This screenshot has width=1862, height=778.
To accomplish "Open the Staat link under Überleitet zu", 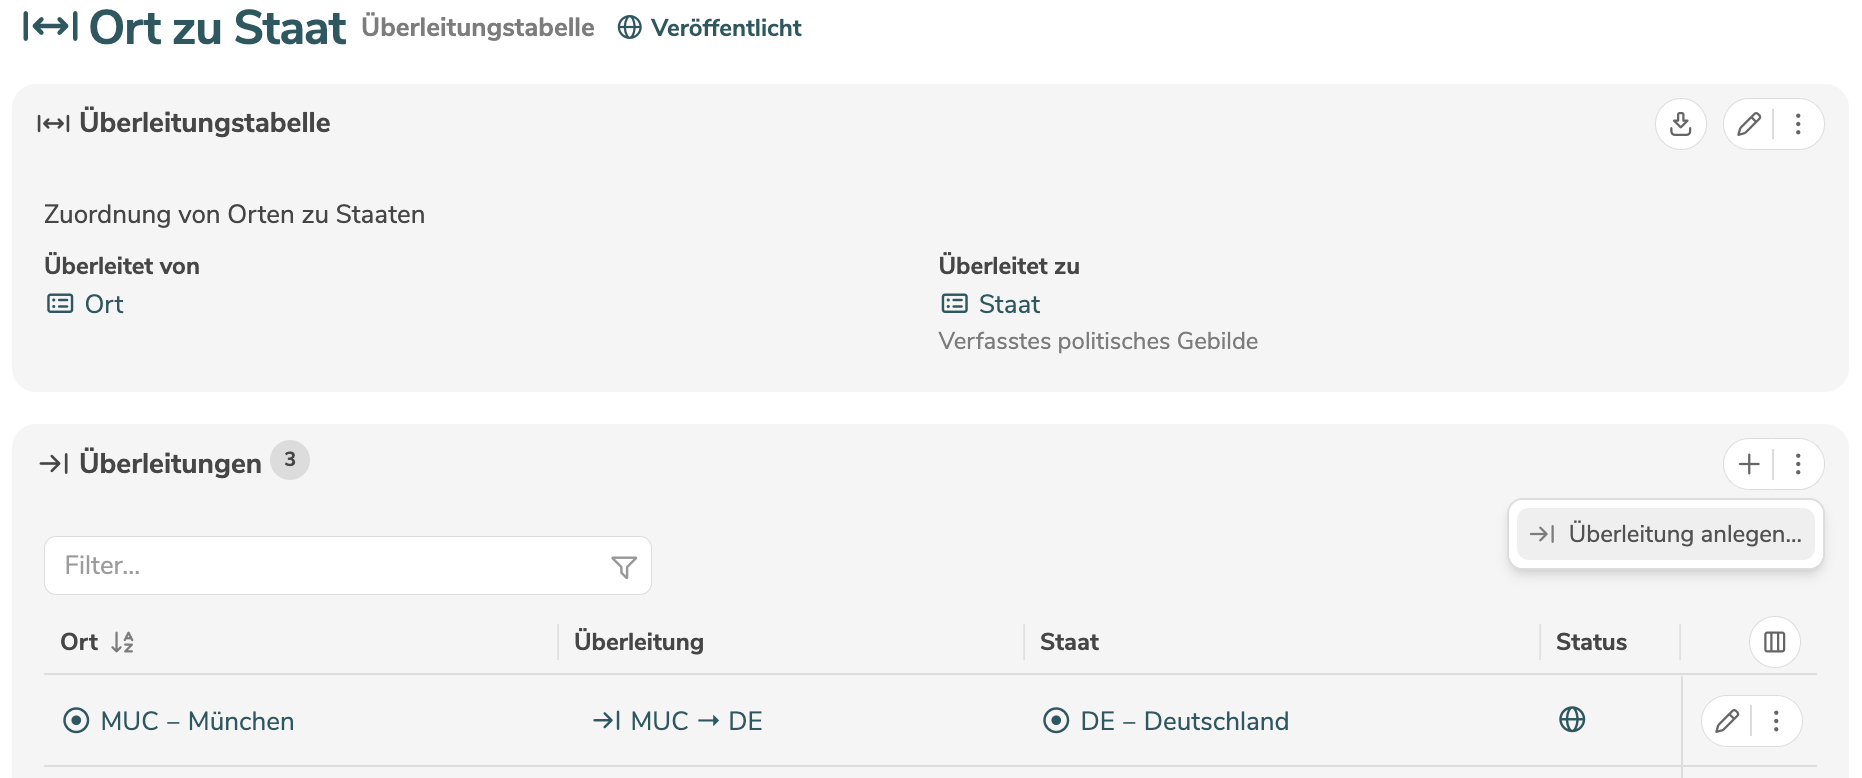I will click(1011, 303).
